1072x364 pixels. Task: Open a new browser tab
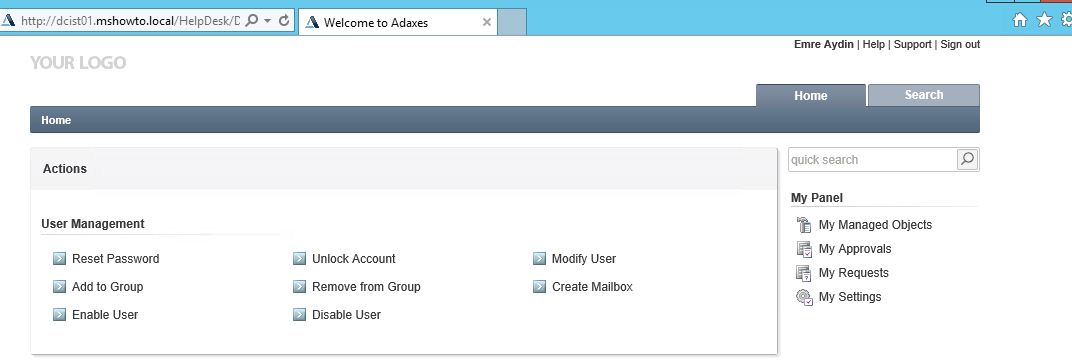pyautogui.click(x=511, y=22)
